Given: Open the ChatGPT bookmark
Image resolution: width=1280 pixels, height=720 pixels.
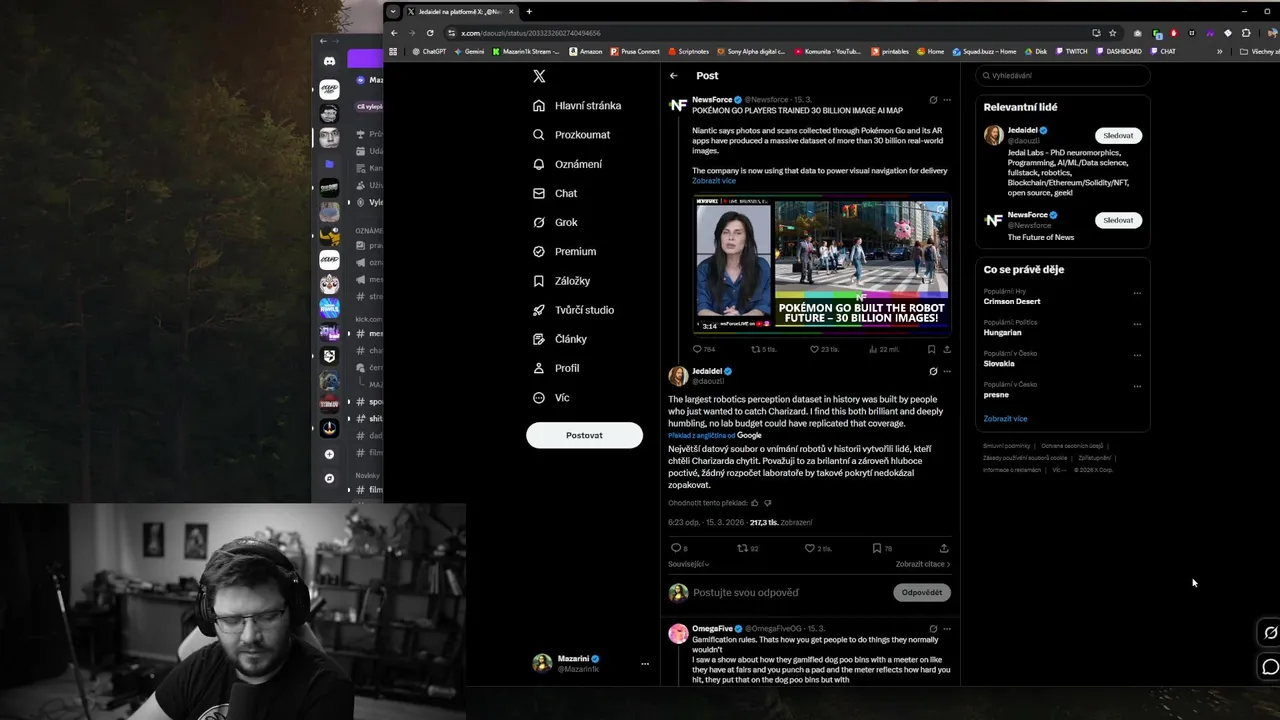Looking at the screenshot, I should pos(429,51).
